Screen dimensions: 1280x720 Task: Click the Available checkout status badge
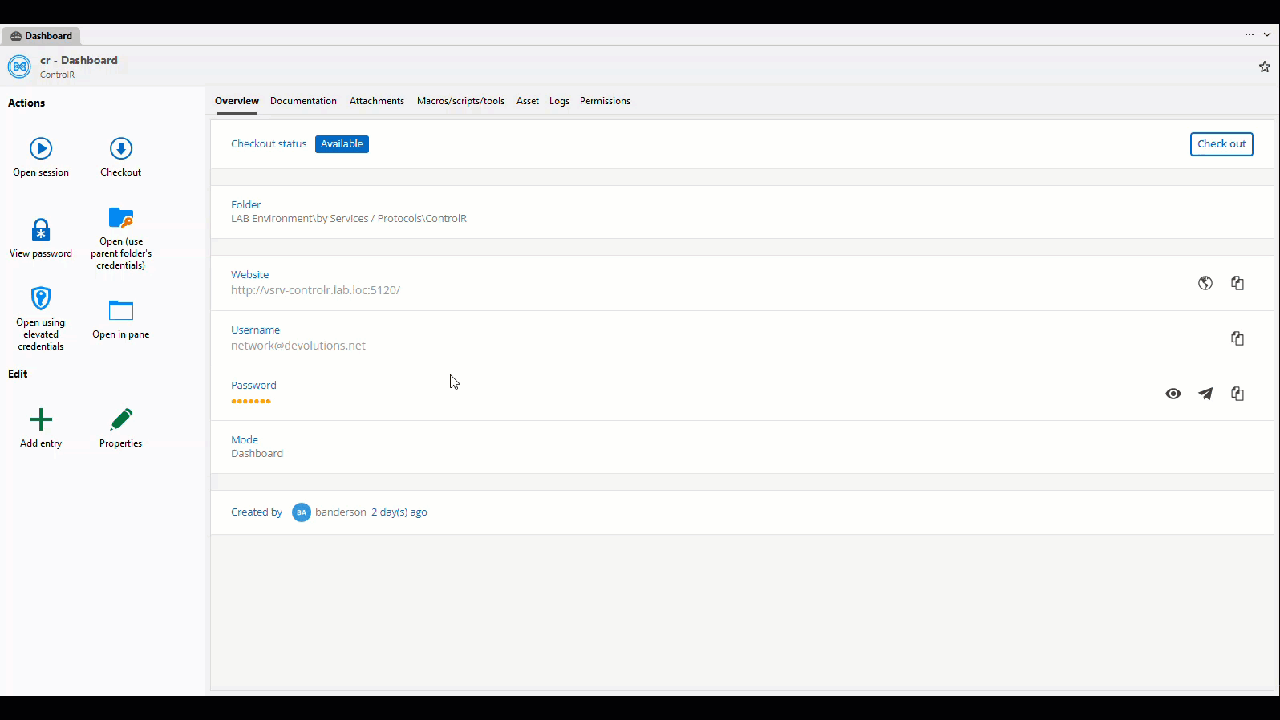point(342,144)
